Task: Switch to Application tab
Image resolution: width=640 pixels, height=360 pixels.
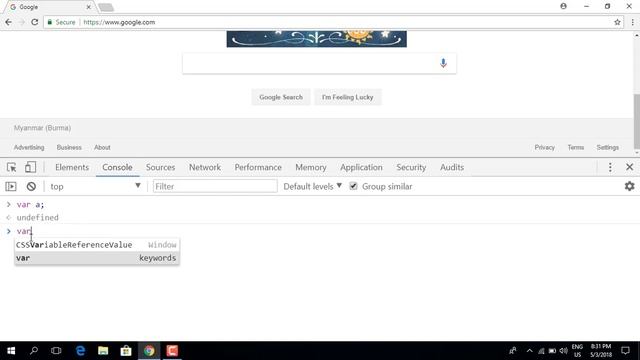Action: click(x=361, y=167)
